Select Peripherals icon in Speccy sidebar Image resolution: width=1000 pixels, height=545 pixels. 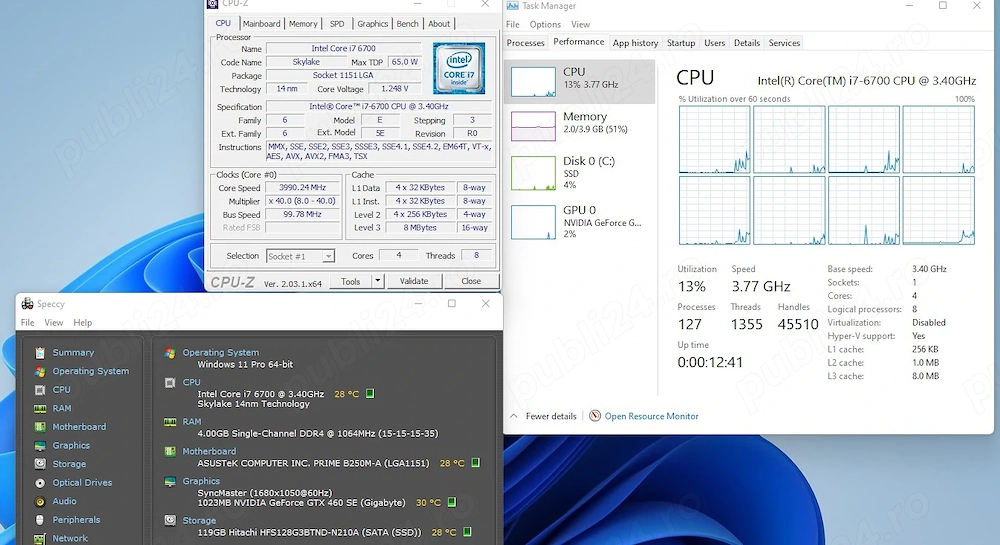click(40, 520)
